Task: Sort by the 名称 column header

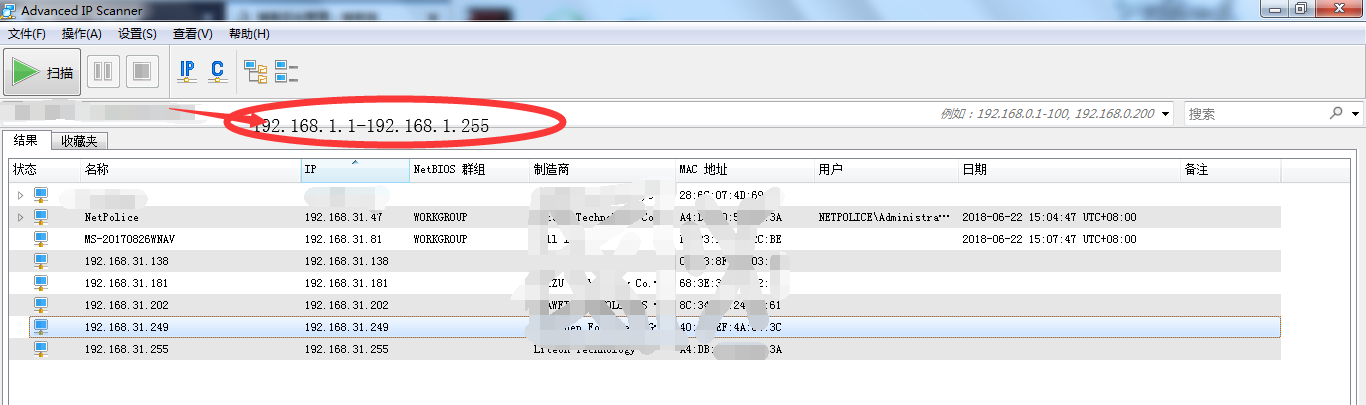Action: point(191,170)
